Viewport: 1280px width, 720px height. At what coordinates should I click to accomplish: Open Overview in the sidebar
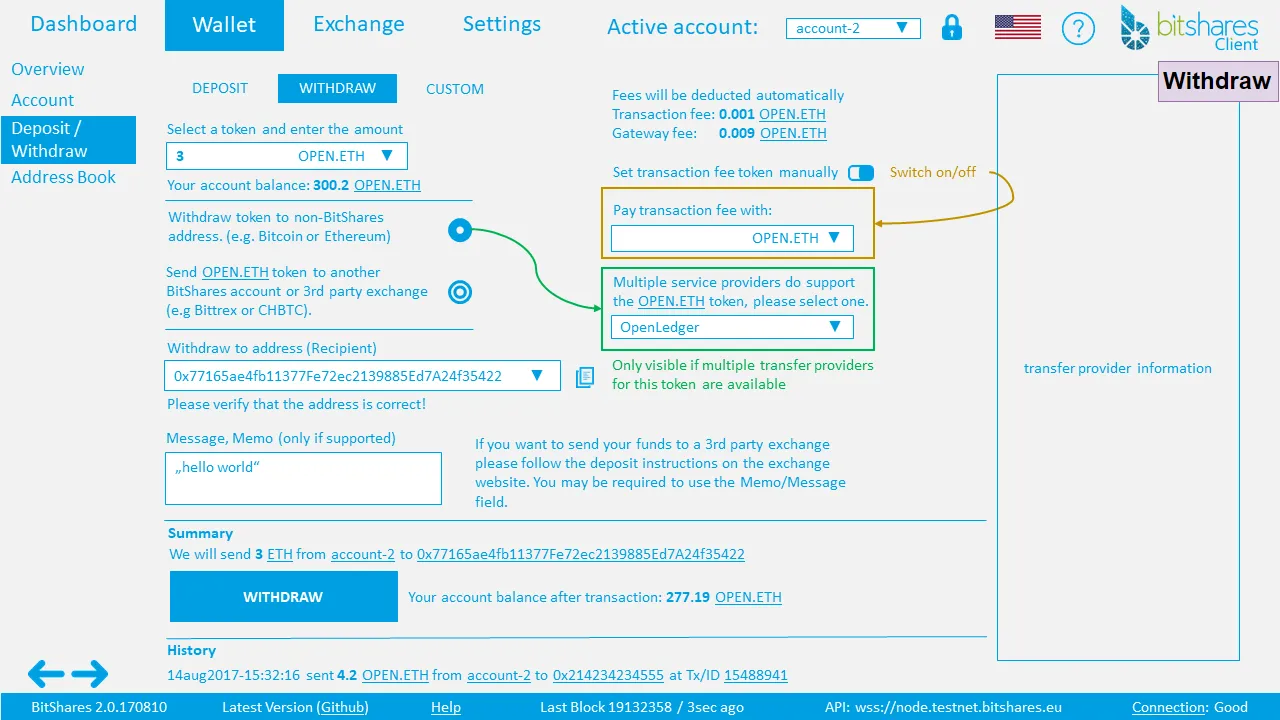tap(48, 69)
